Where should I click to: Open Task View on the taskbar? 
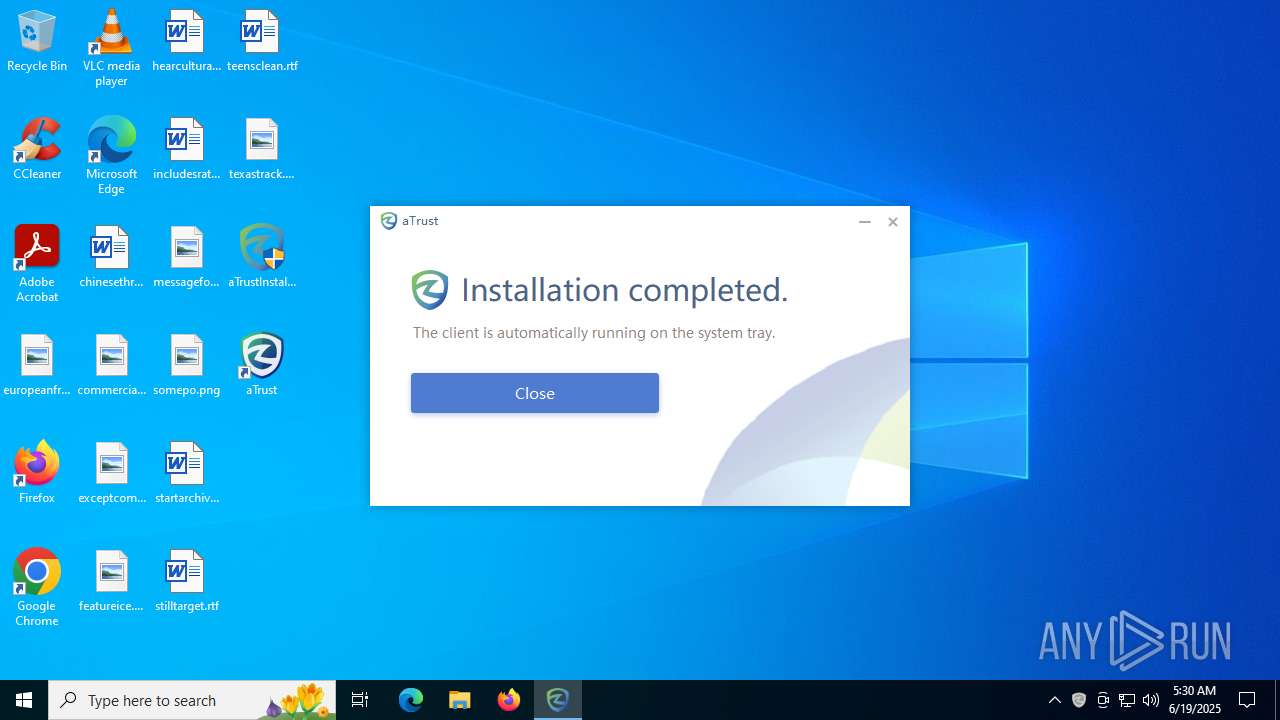tap(360, 700)
